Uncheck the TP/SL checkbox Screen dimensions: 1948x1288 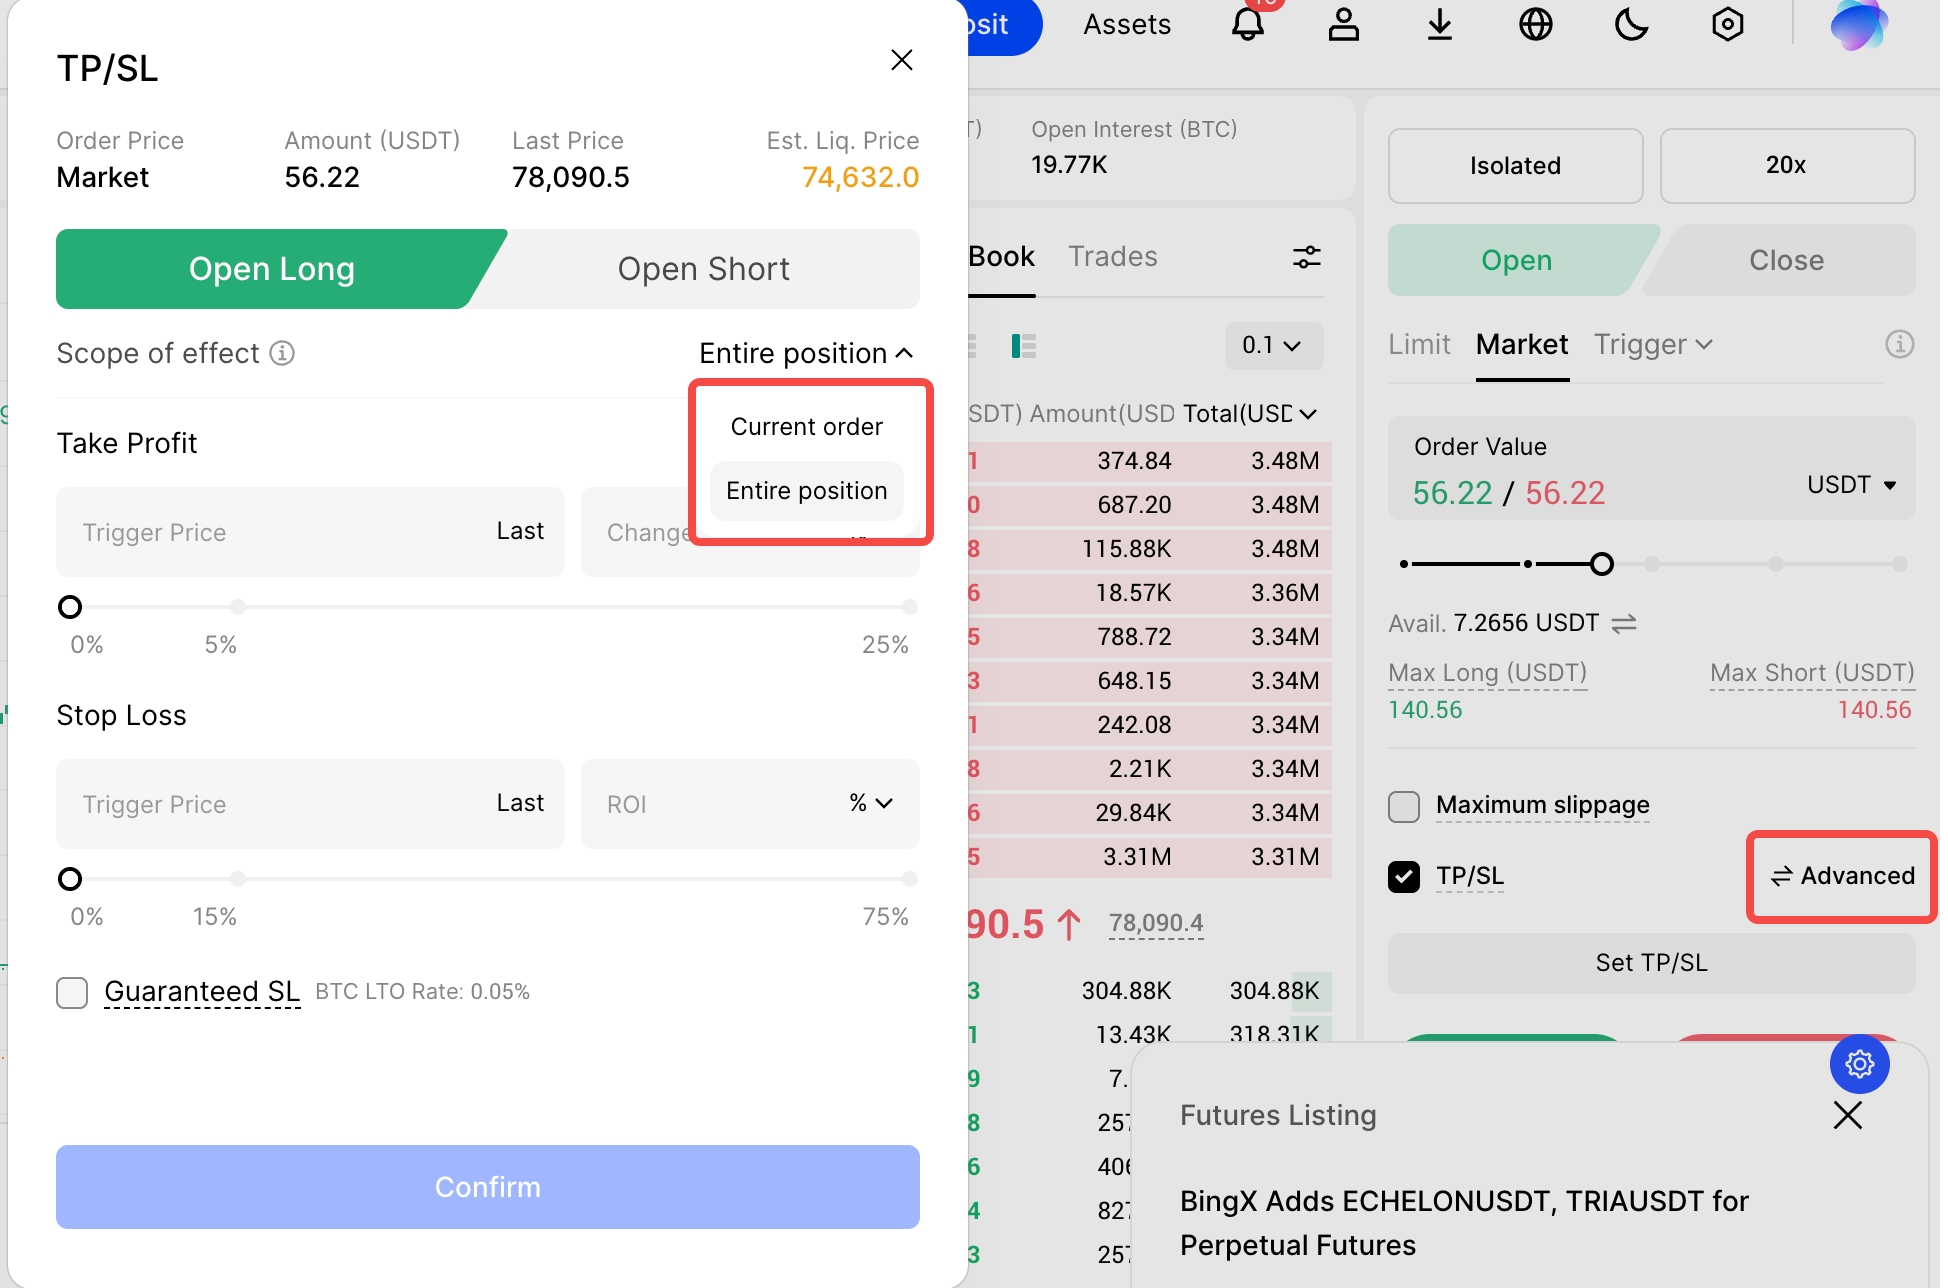[x=1404, y=877]
